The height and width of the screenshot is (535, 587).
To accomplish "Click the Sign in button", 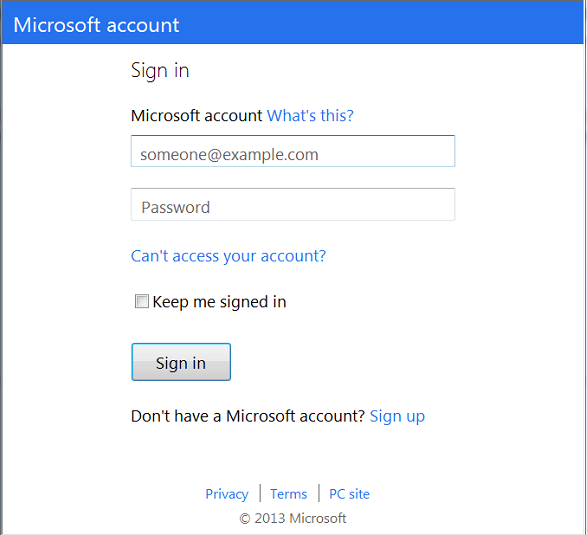I will pyautogui.click(x=181, y=362).
